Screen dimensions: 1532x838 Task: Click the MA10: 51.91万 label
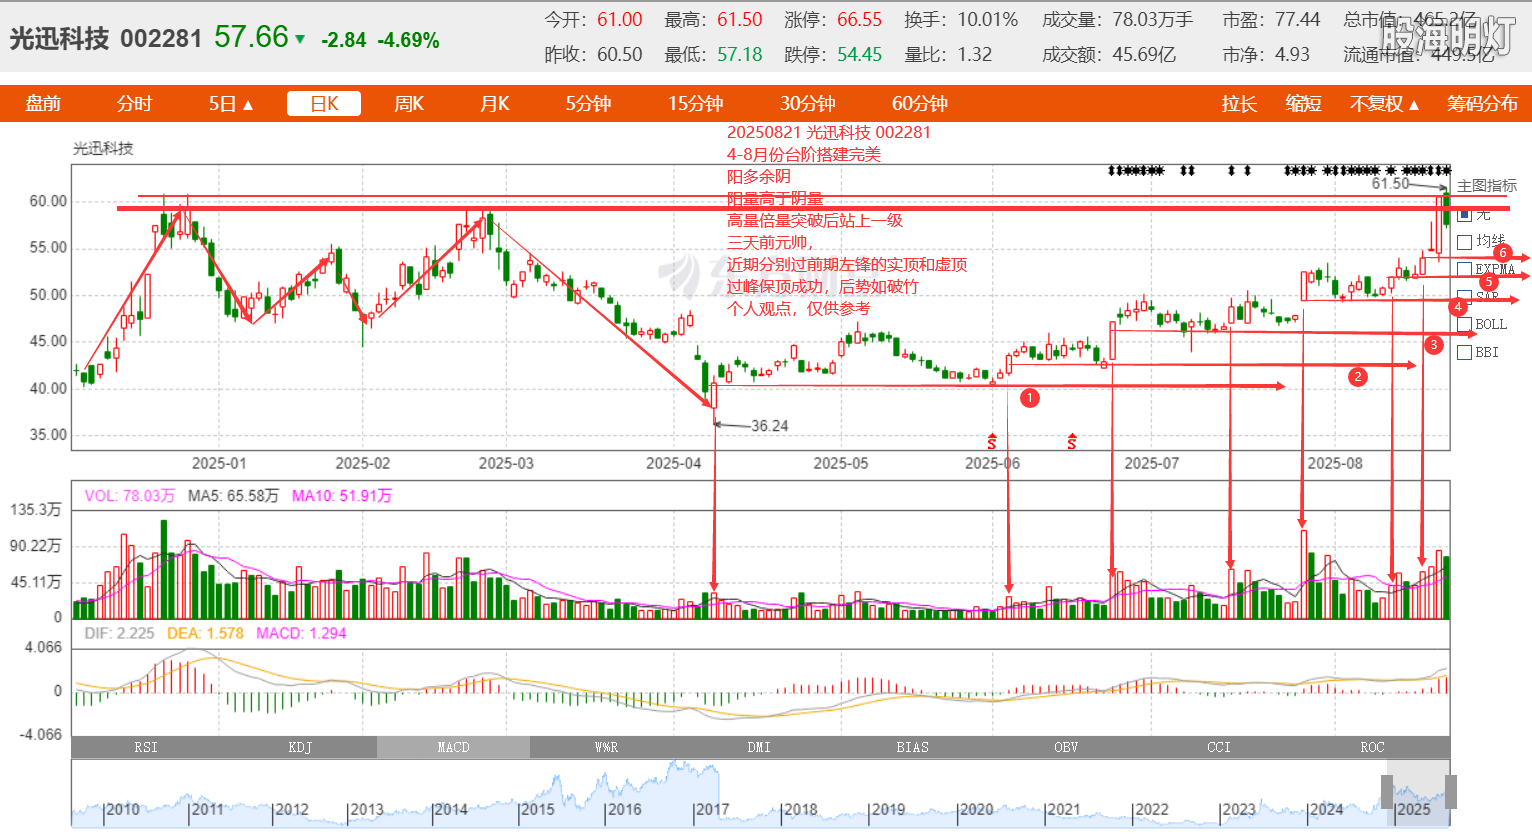342,496
